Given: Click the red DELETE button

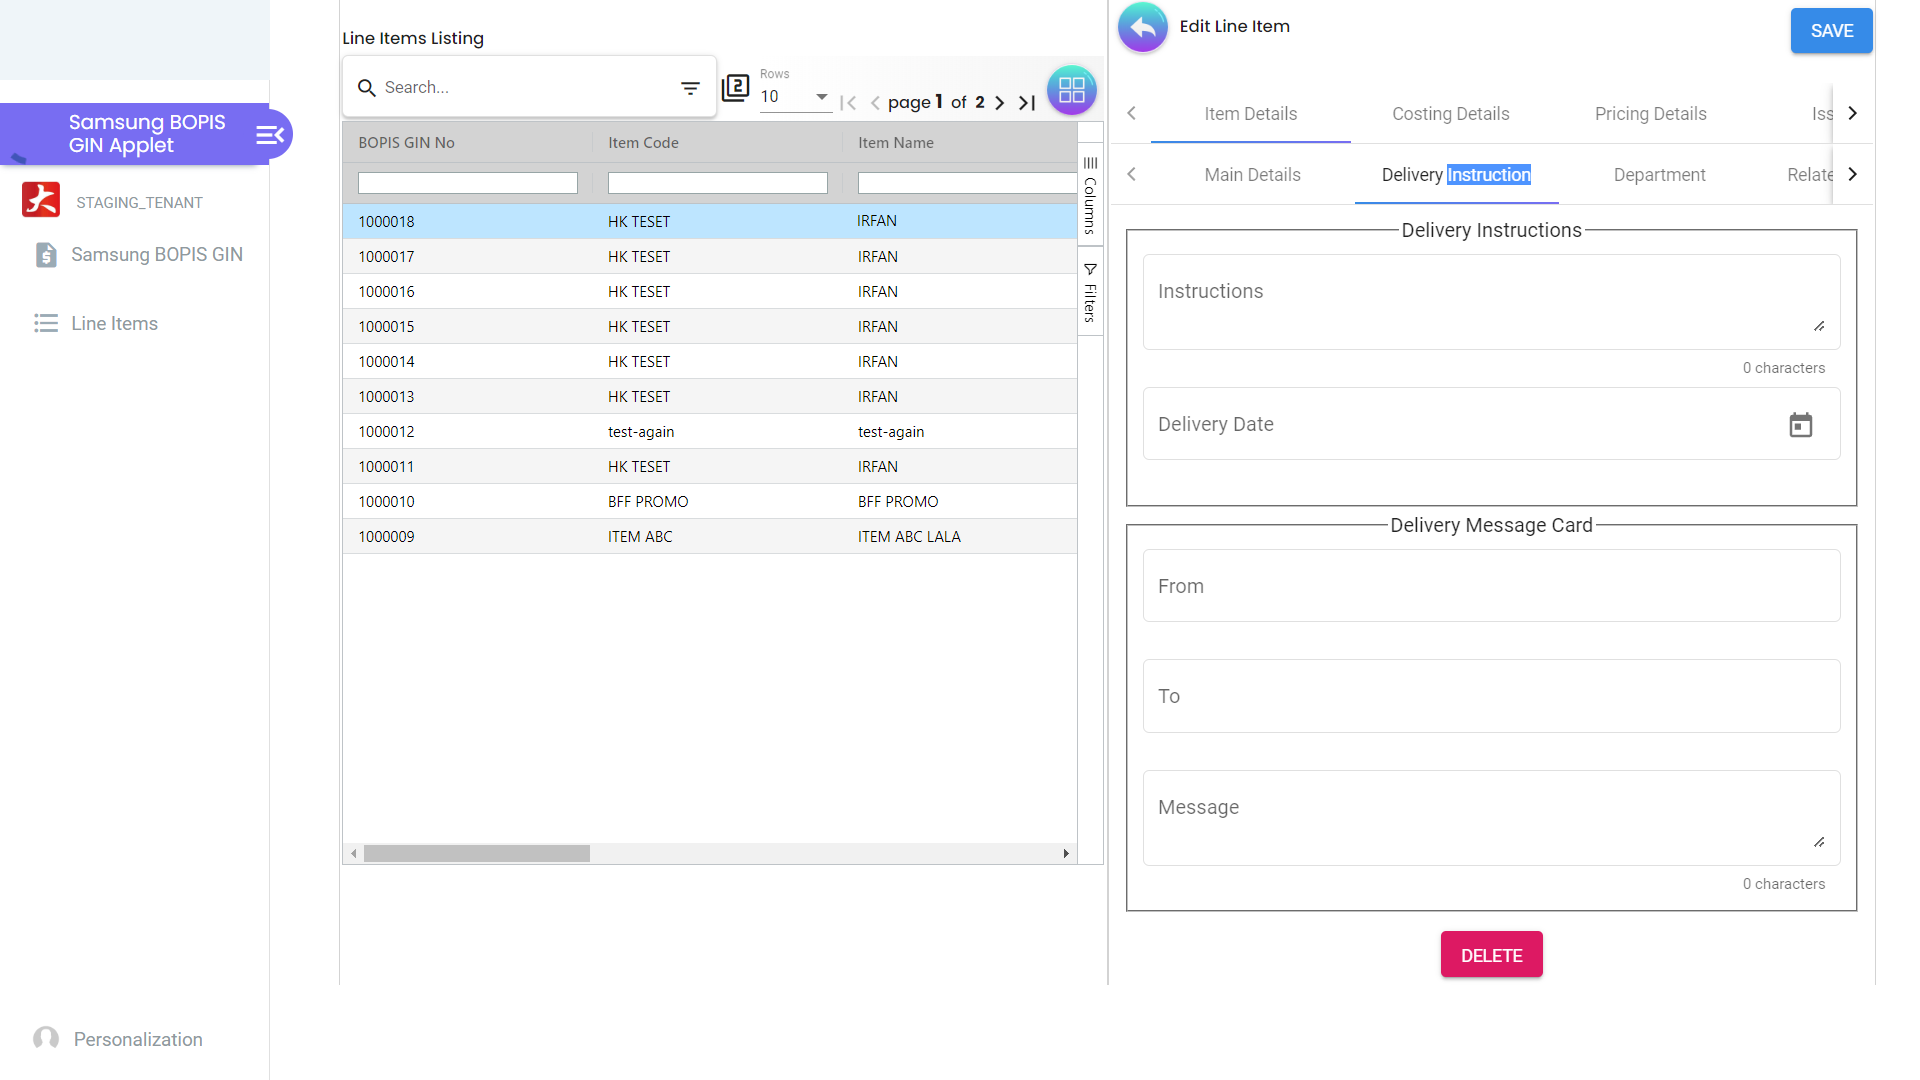Looking at the screenshot, I should point(1491,955).
